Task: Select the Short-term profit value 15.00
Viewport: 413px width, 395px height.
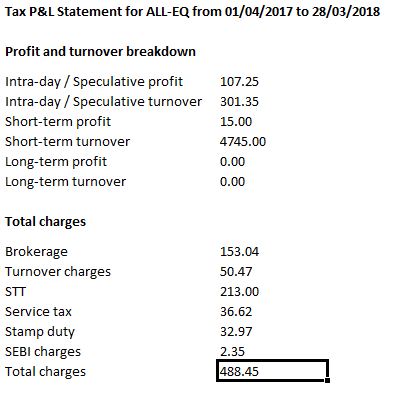Action: point(236,122)
